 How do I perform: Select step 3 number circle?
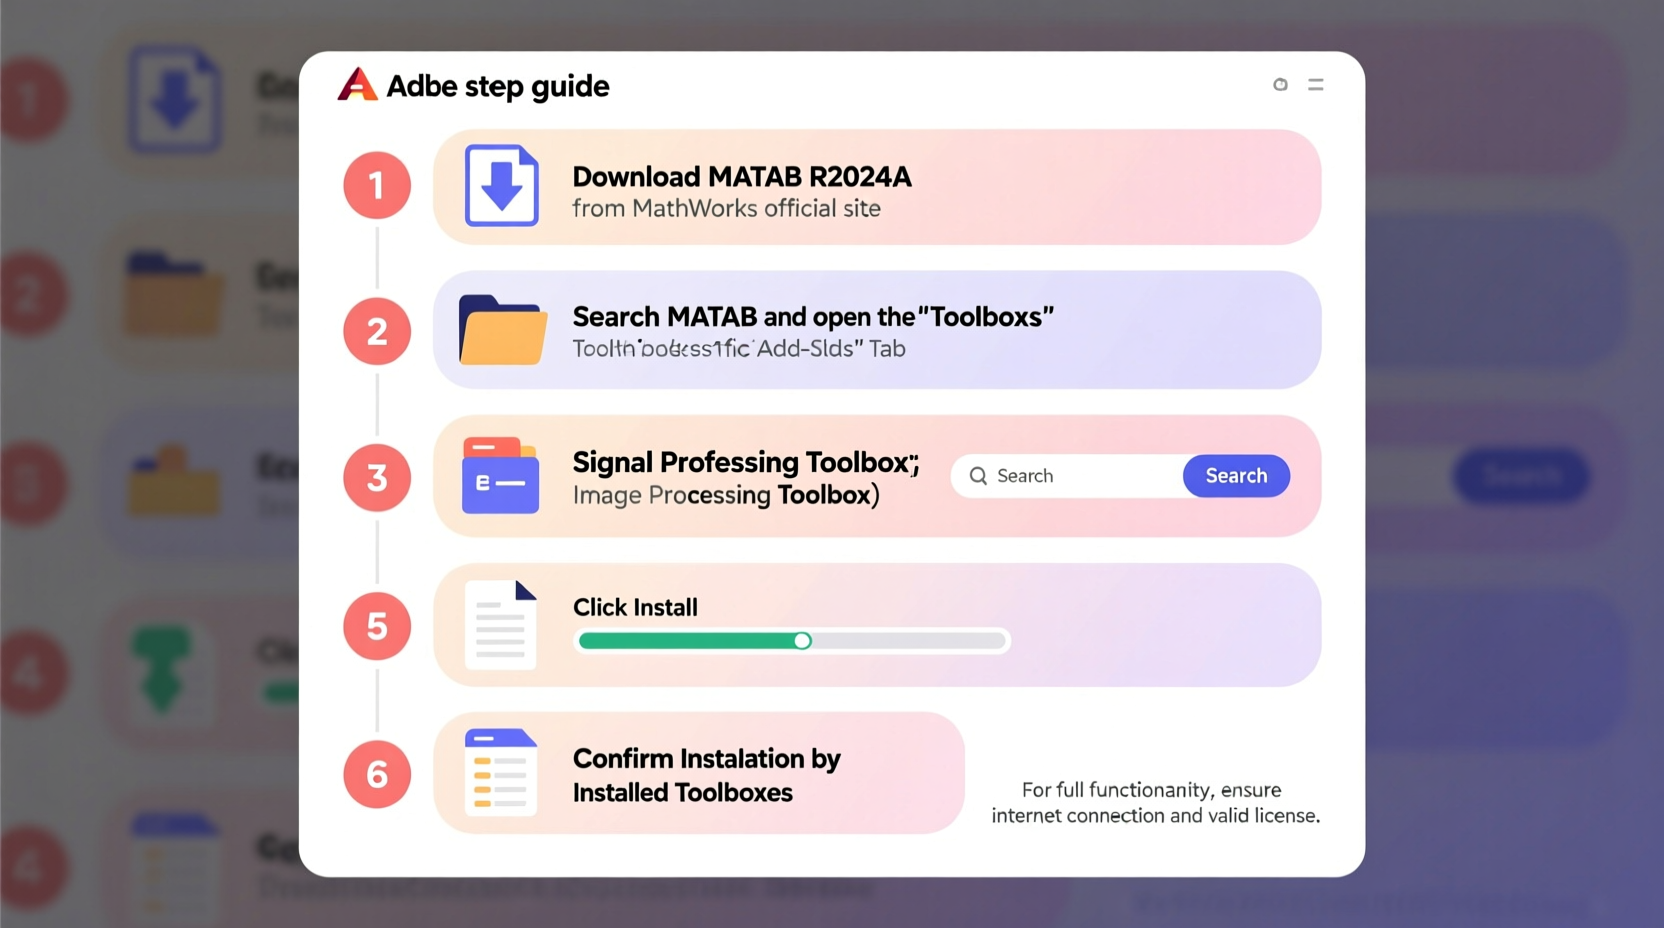tap(377, 478)
